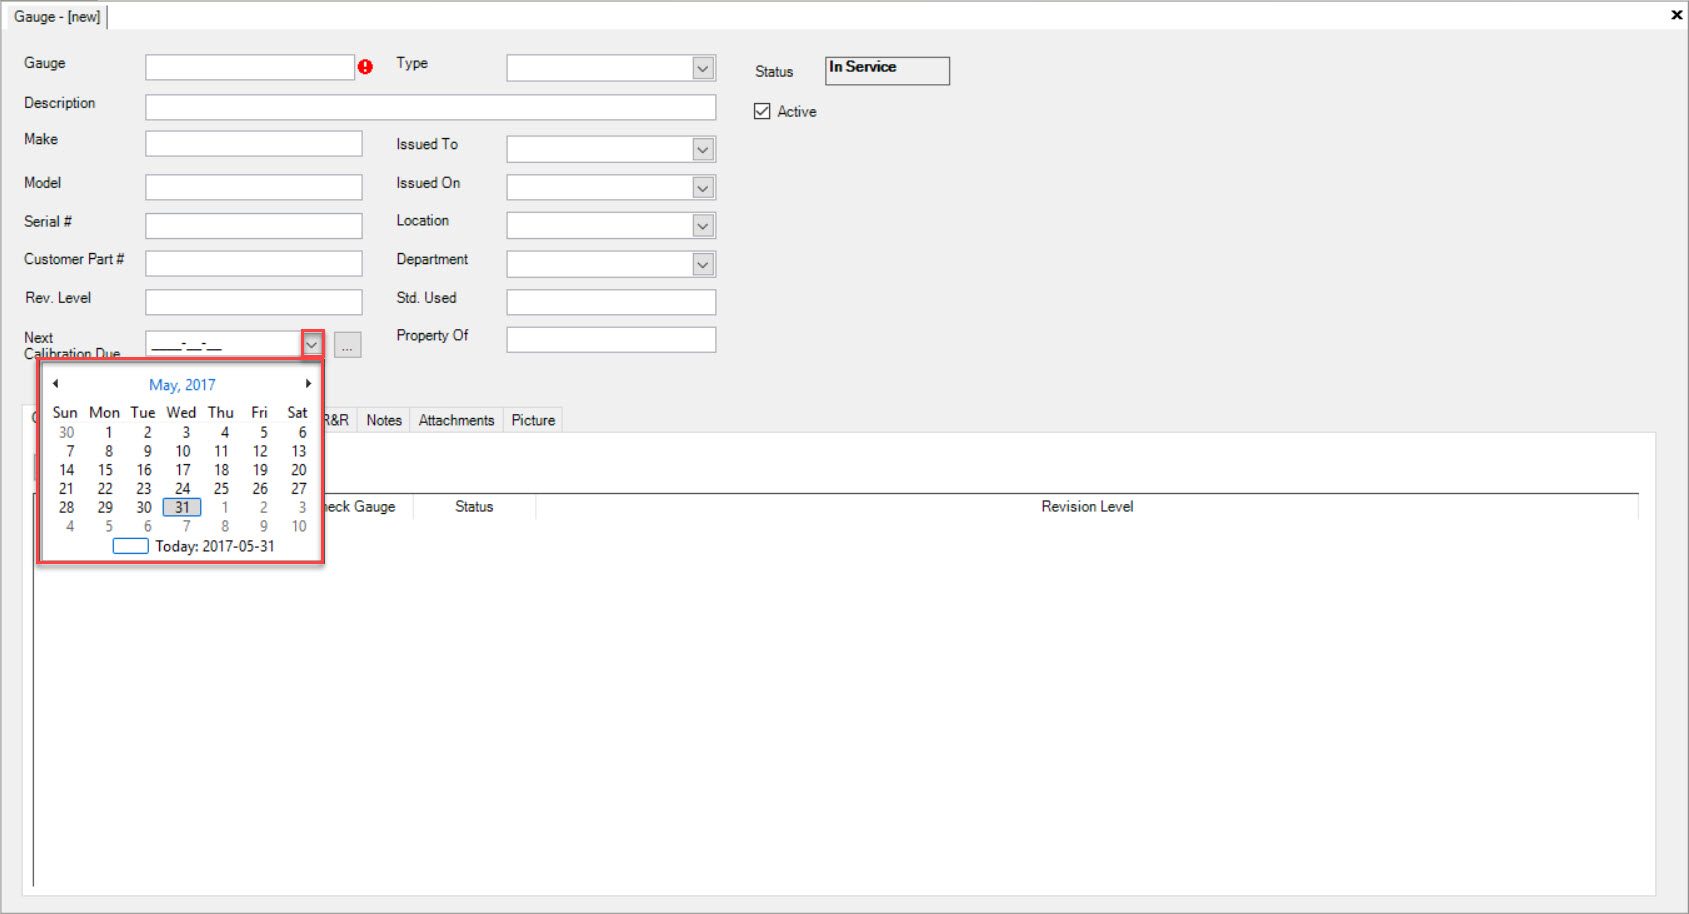The image size is (1689, 914).
Task: Choose April 30 in calendar
Action: (66, 432)
